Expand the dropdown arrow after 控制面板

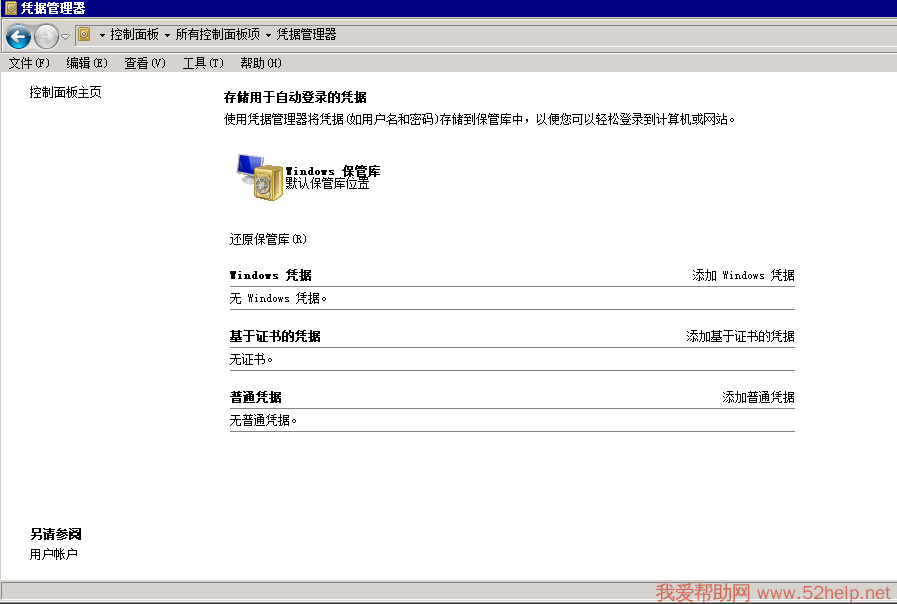167,35
